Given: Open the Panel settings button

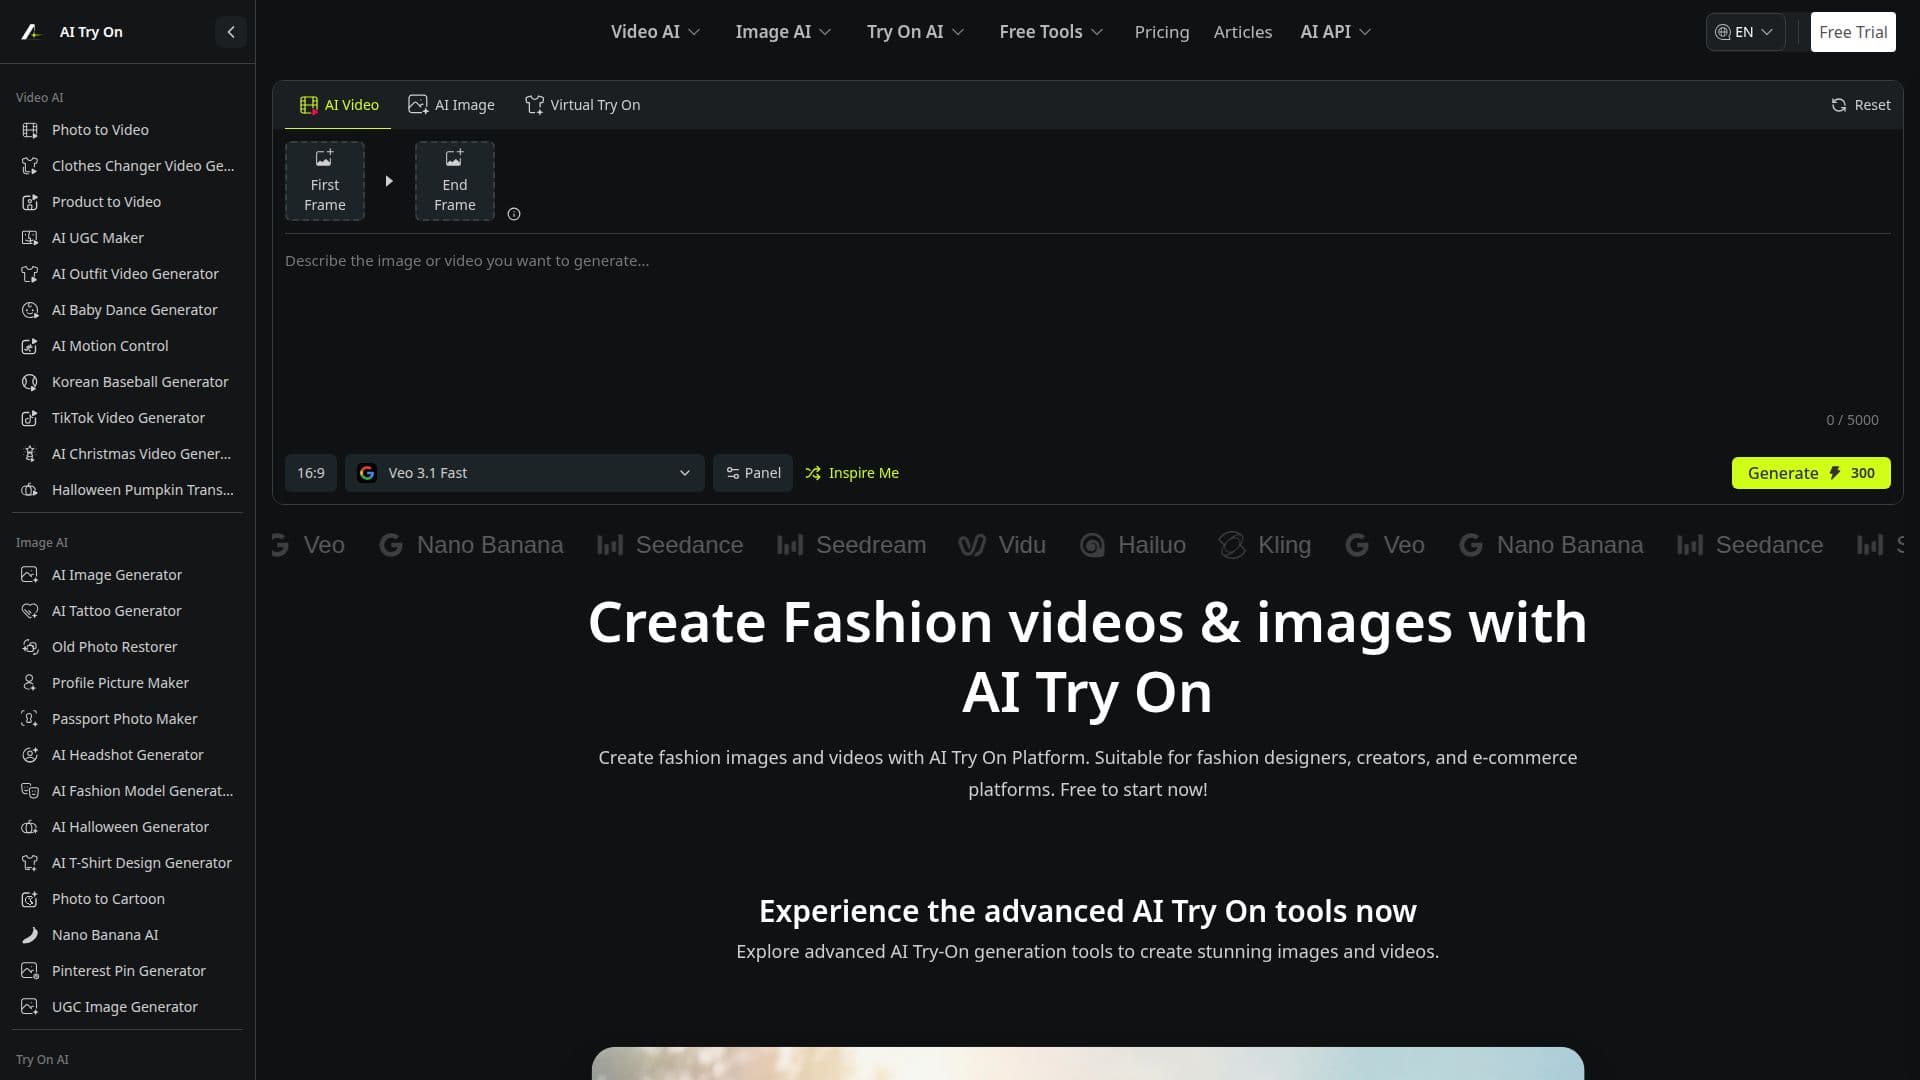Looking at the screenshot, I should (753, 473).
